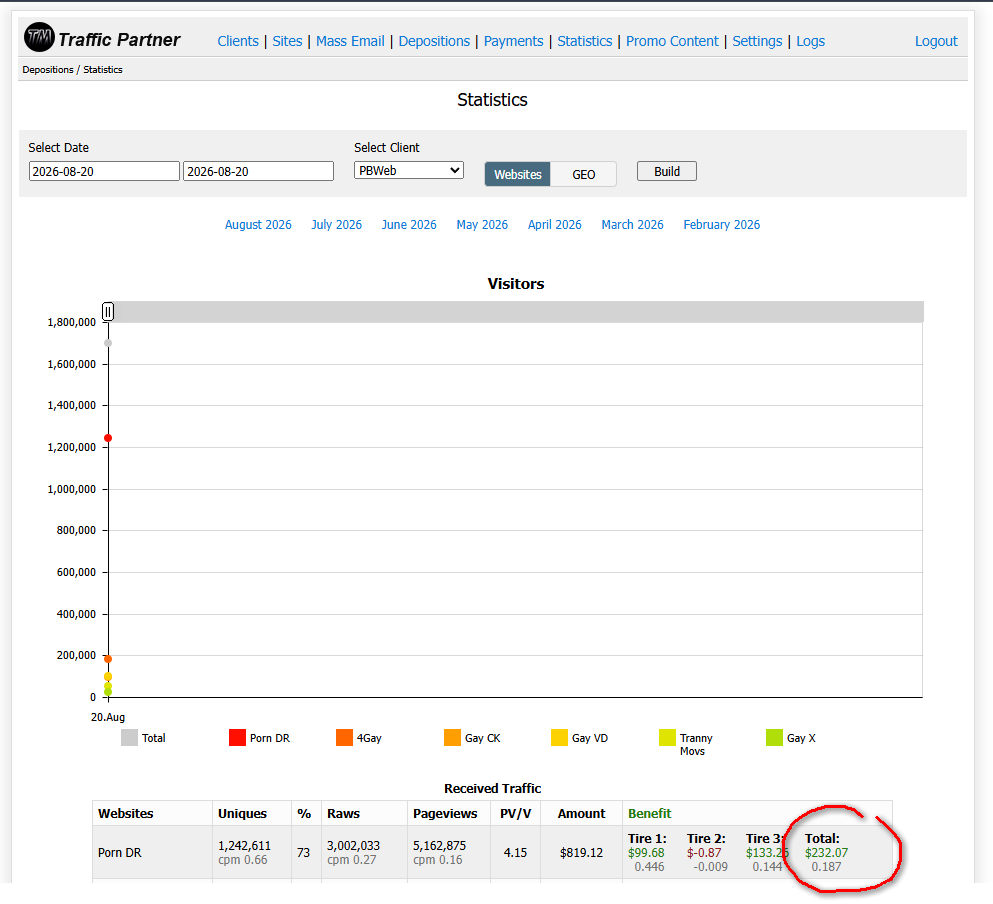This screenshot has width=993, height=904.
Task: Go to Promo Content page
Action: (x=672, y=41)
